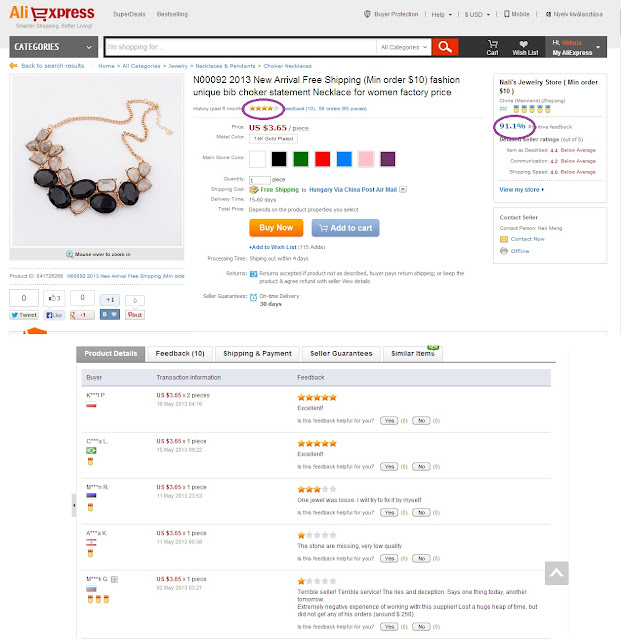Share the product via the Tweet button
The height and width of the screenshot is (640, 621).
24,315
